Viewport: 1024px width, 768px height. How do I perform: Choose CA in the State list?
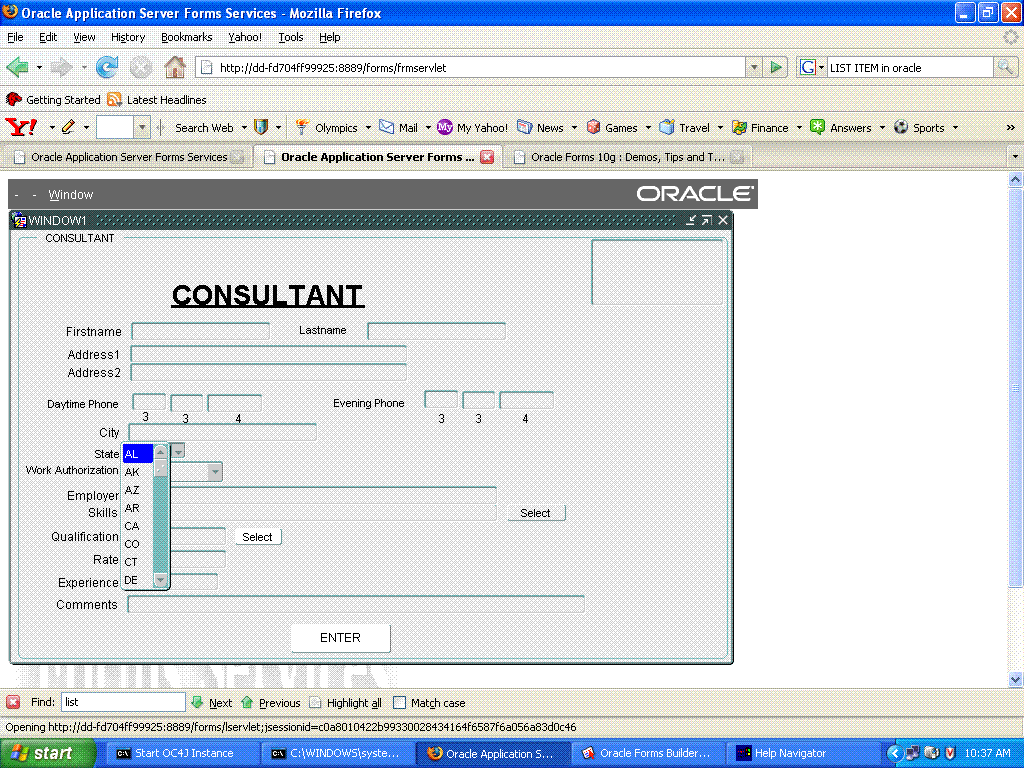tap(137, 526)
